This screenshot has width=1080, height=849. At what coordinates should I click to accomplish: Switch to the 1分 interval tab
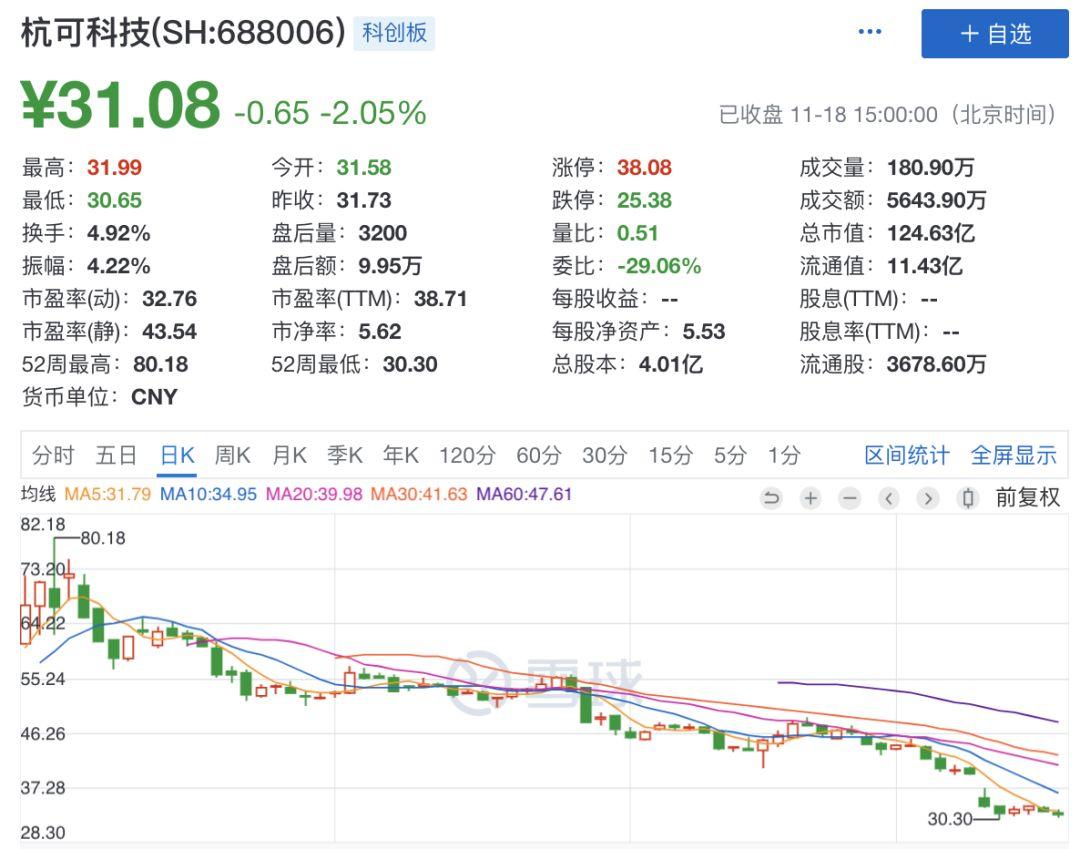[x=784, y=455]
